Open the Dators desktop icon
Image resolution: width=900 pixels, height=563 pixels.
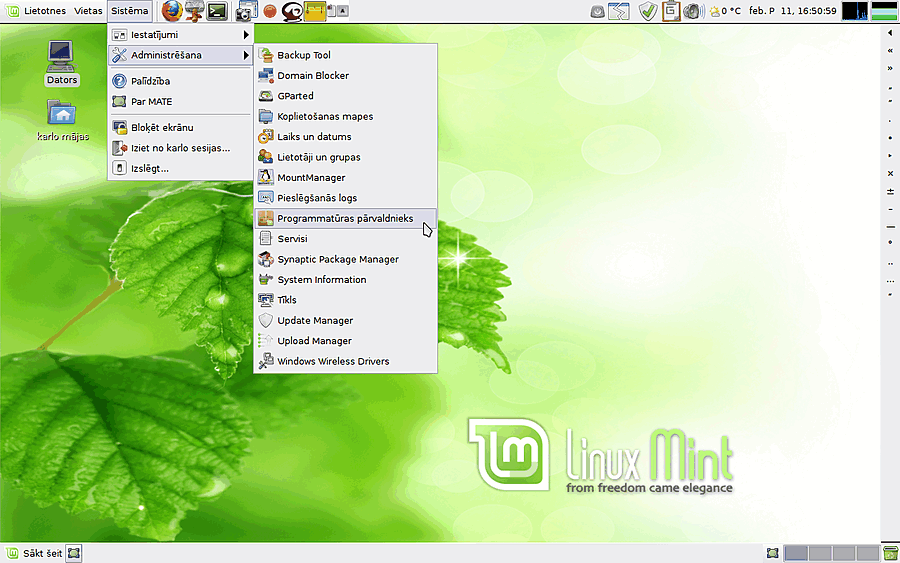pyautogui.click(x=61, y=63)
